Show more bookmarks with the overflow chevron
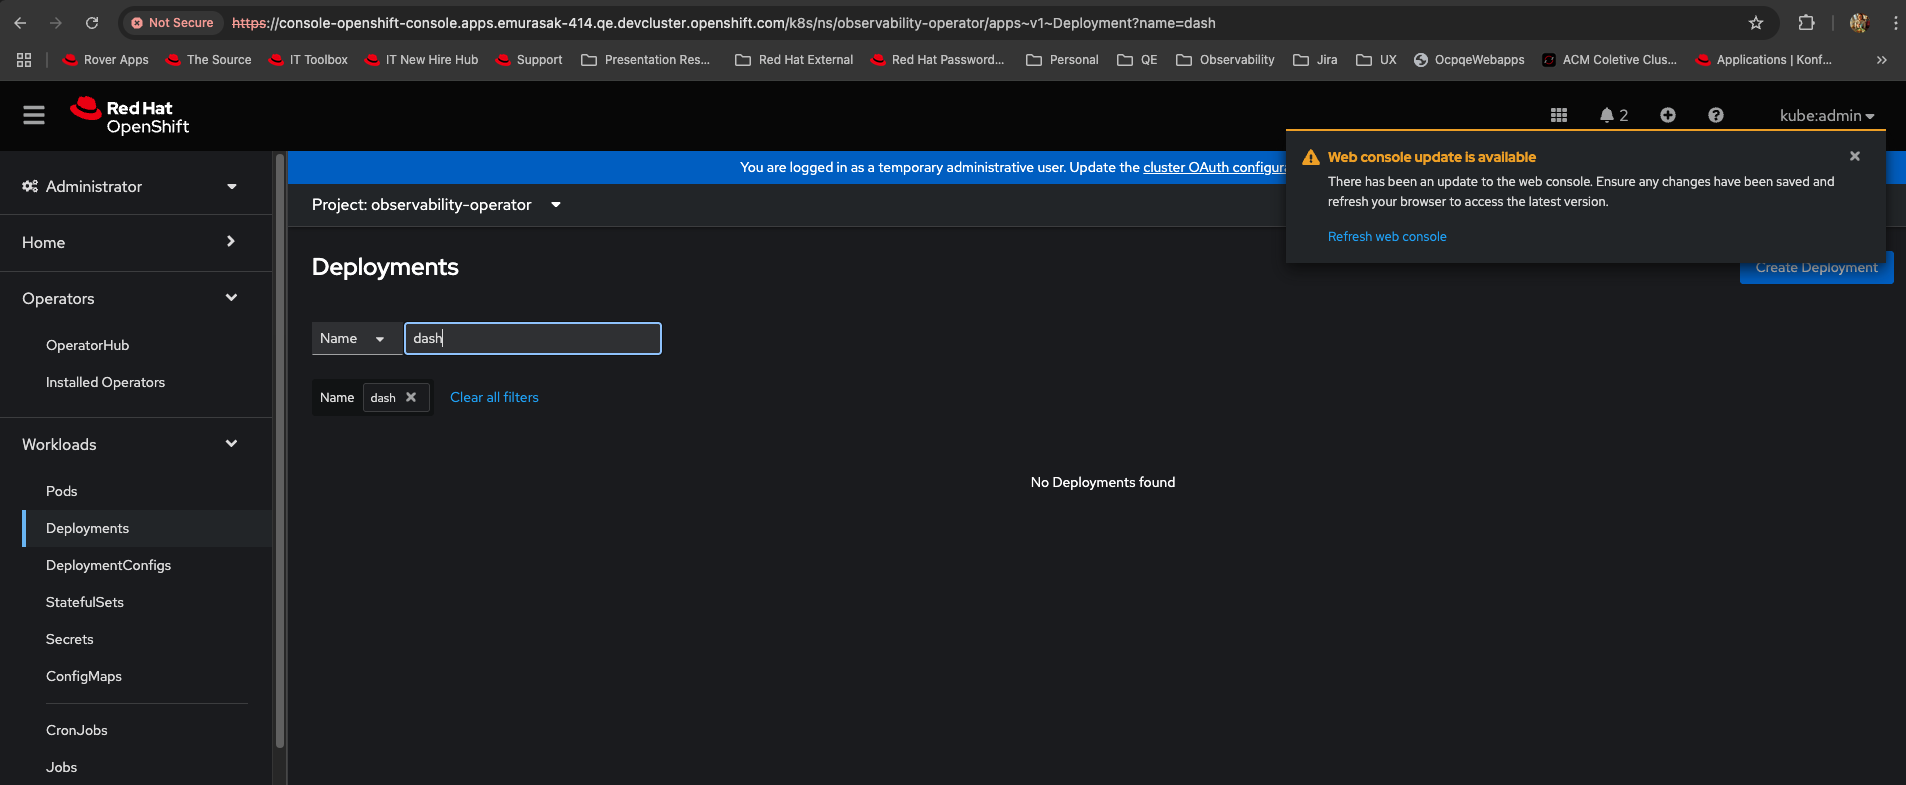This screenshot has width=1906, height=785. click(x=1882, y=60)
